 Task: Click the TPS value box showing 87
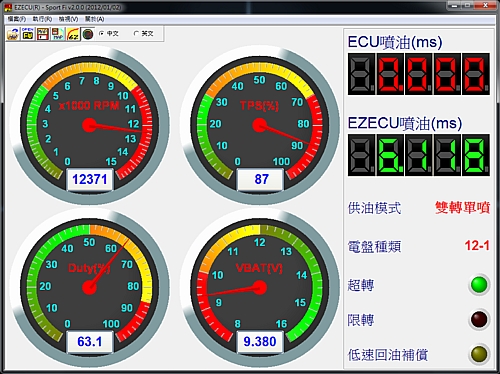(260, 180)
